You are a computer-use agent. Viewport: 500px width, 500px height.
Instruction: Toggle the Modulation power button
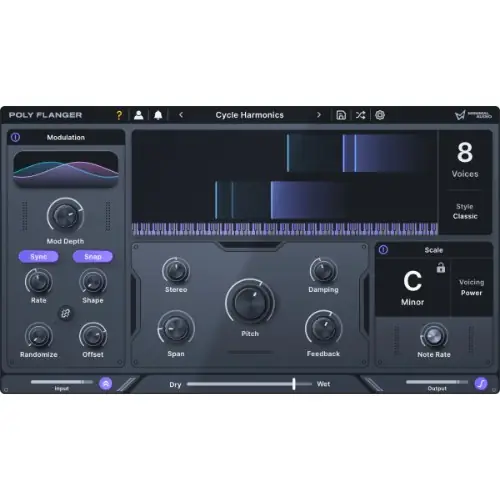(15, 137)
